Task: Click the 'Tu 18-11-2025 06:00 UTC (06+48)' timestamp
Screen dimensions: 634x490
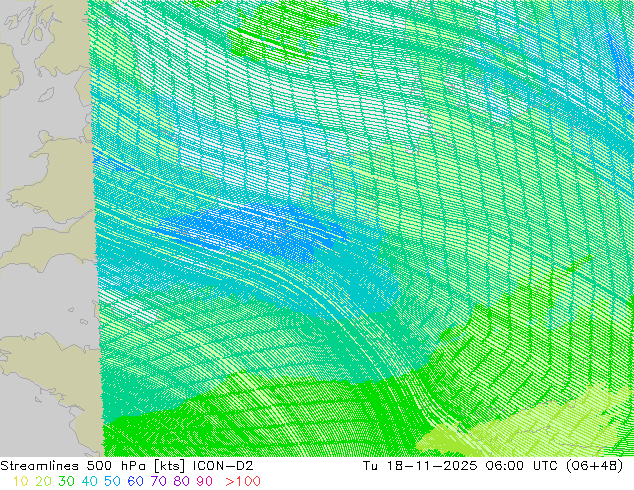Action: [493, 466]
